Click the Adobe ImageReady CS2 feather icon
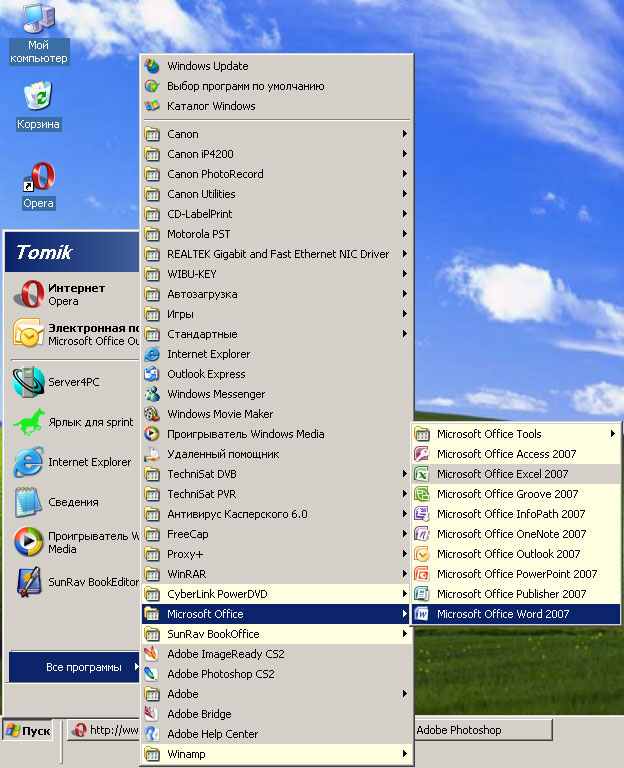The height and width of the screenshot is (768, 624). pos(152,654)
